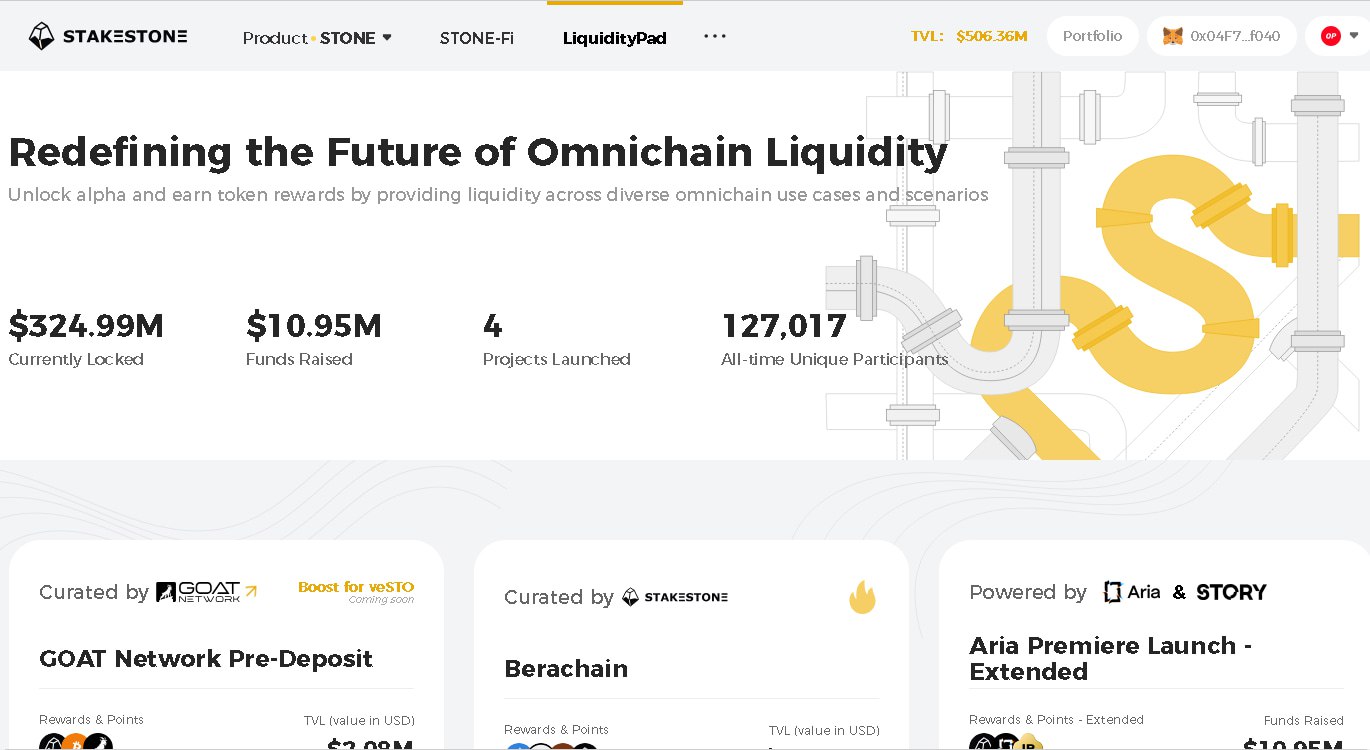The height and width of the screenshot is (750, 1370).
Task: Open the network selector dropdown arrow
Action: coord(1354,36)
